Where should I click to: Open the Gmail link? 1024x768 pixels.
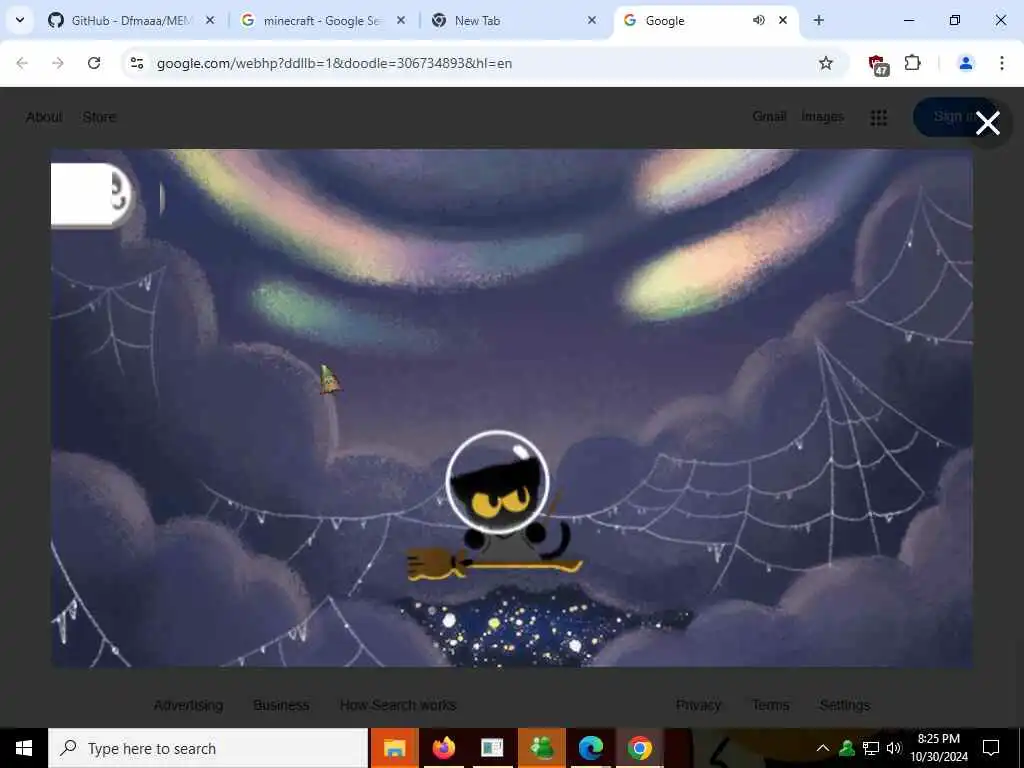click(x=769, y=116)
